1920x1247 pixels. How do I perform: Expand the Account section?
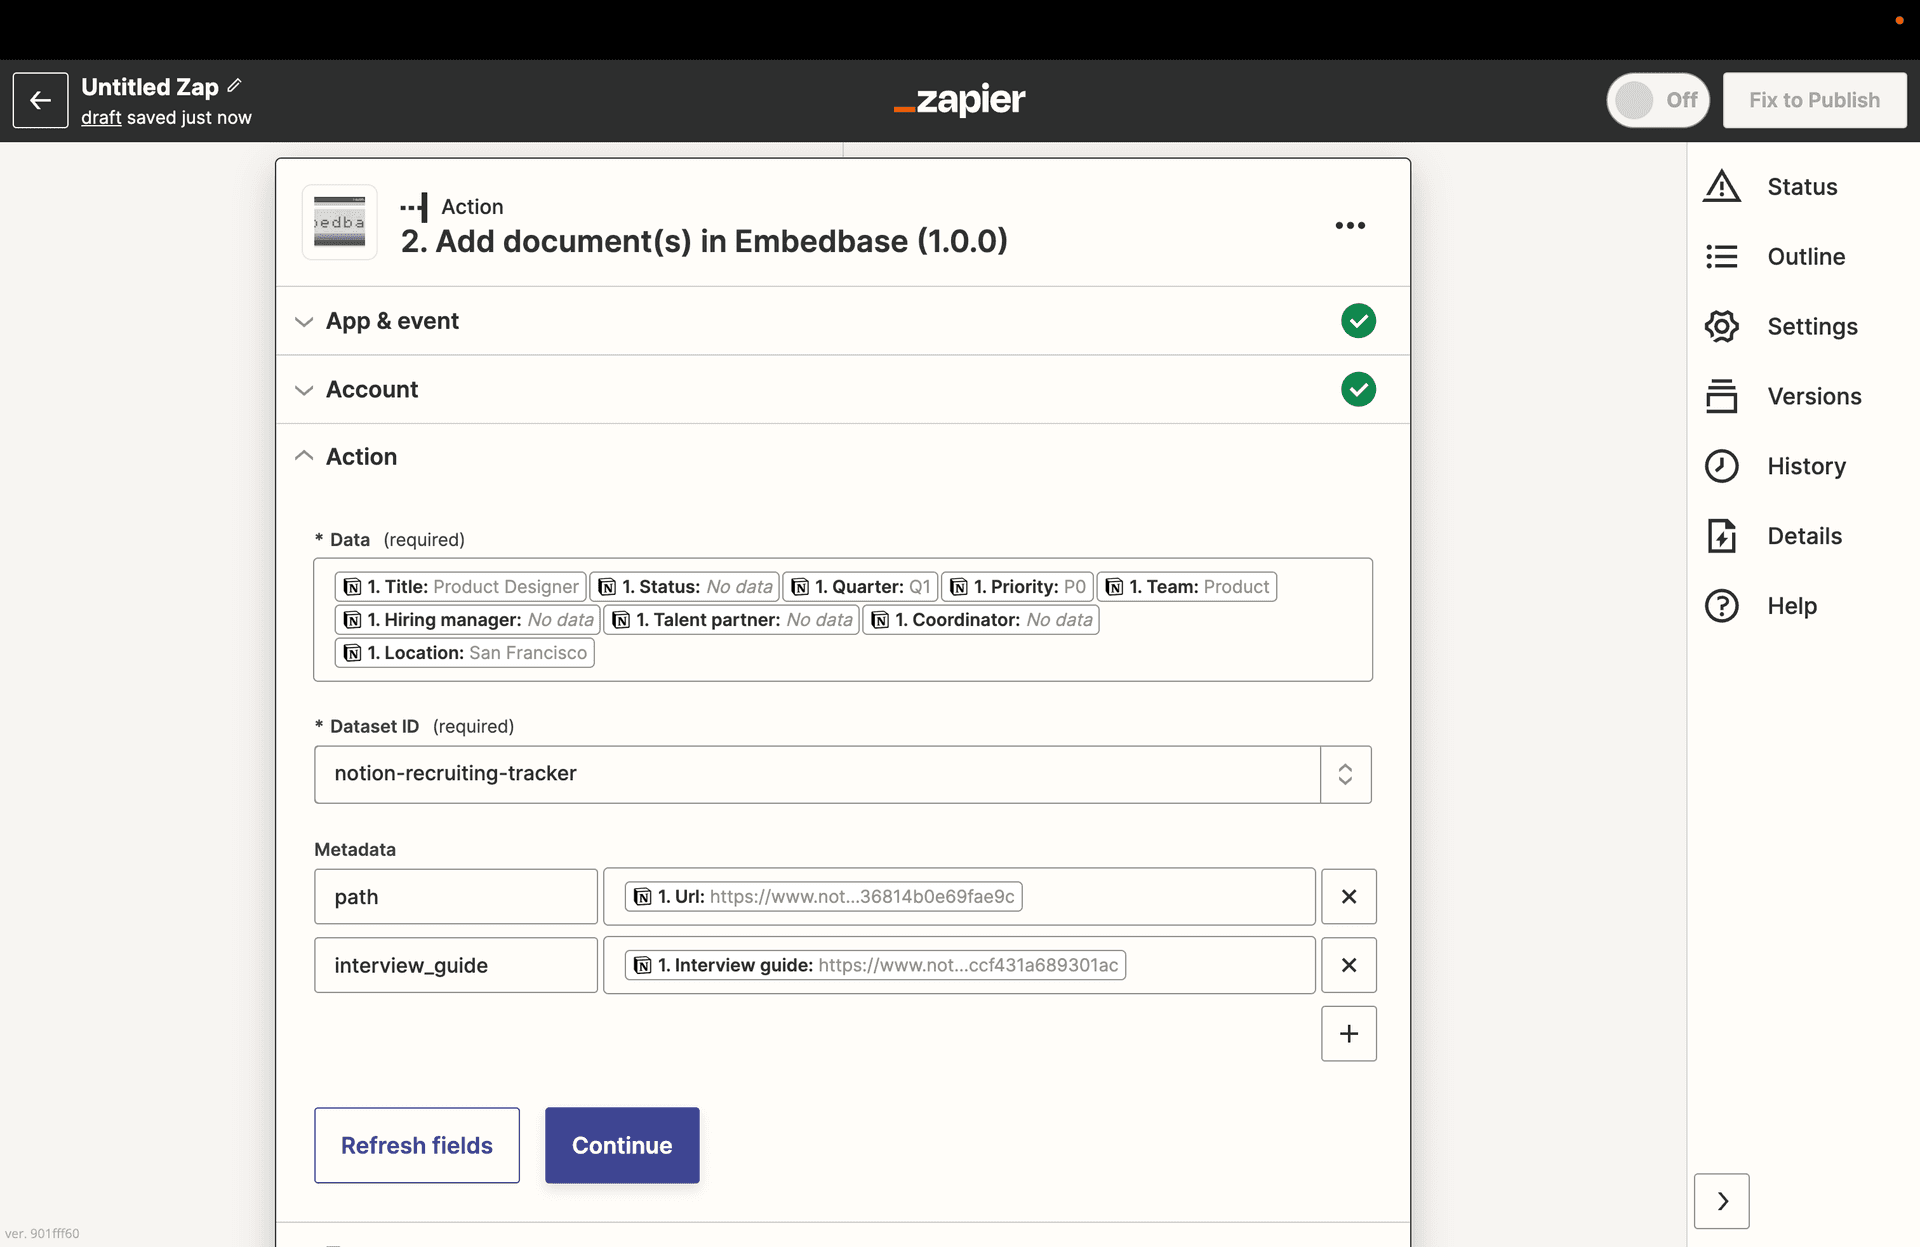[843, 389]
